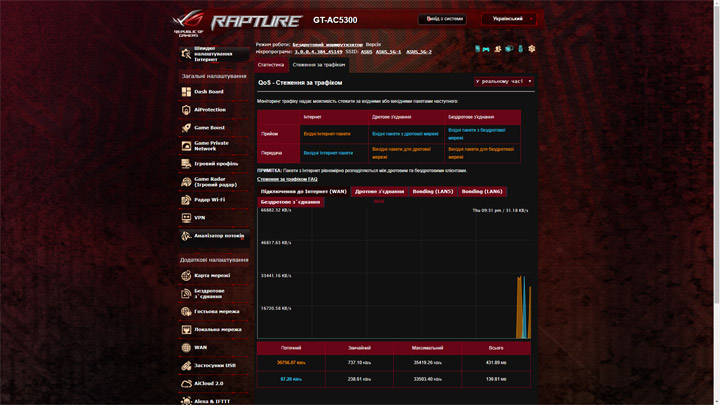
Task: Click the traffic graph spike area
Action: point(524,307)
